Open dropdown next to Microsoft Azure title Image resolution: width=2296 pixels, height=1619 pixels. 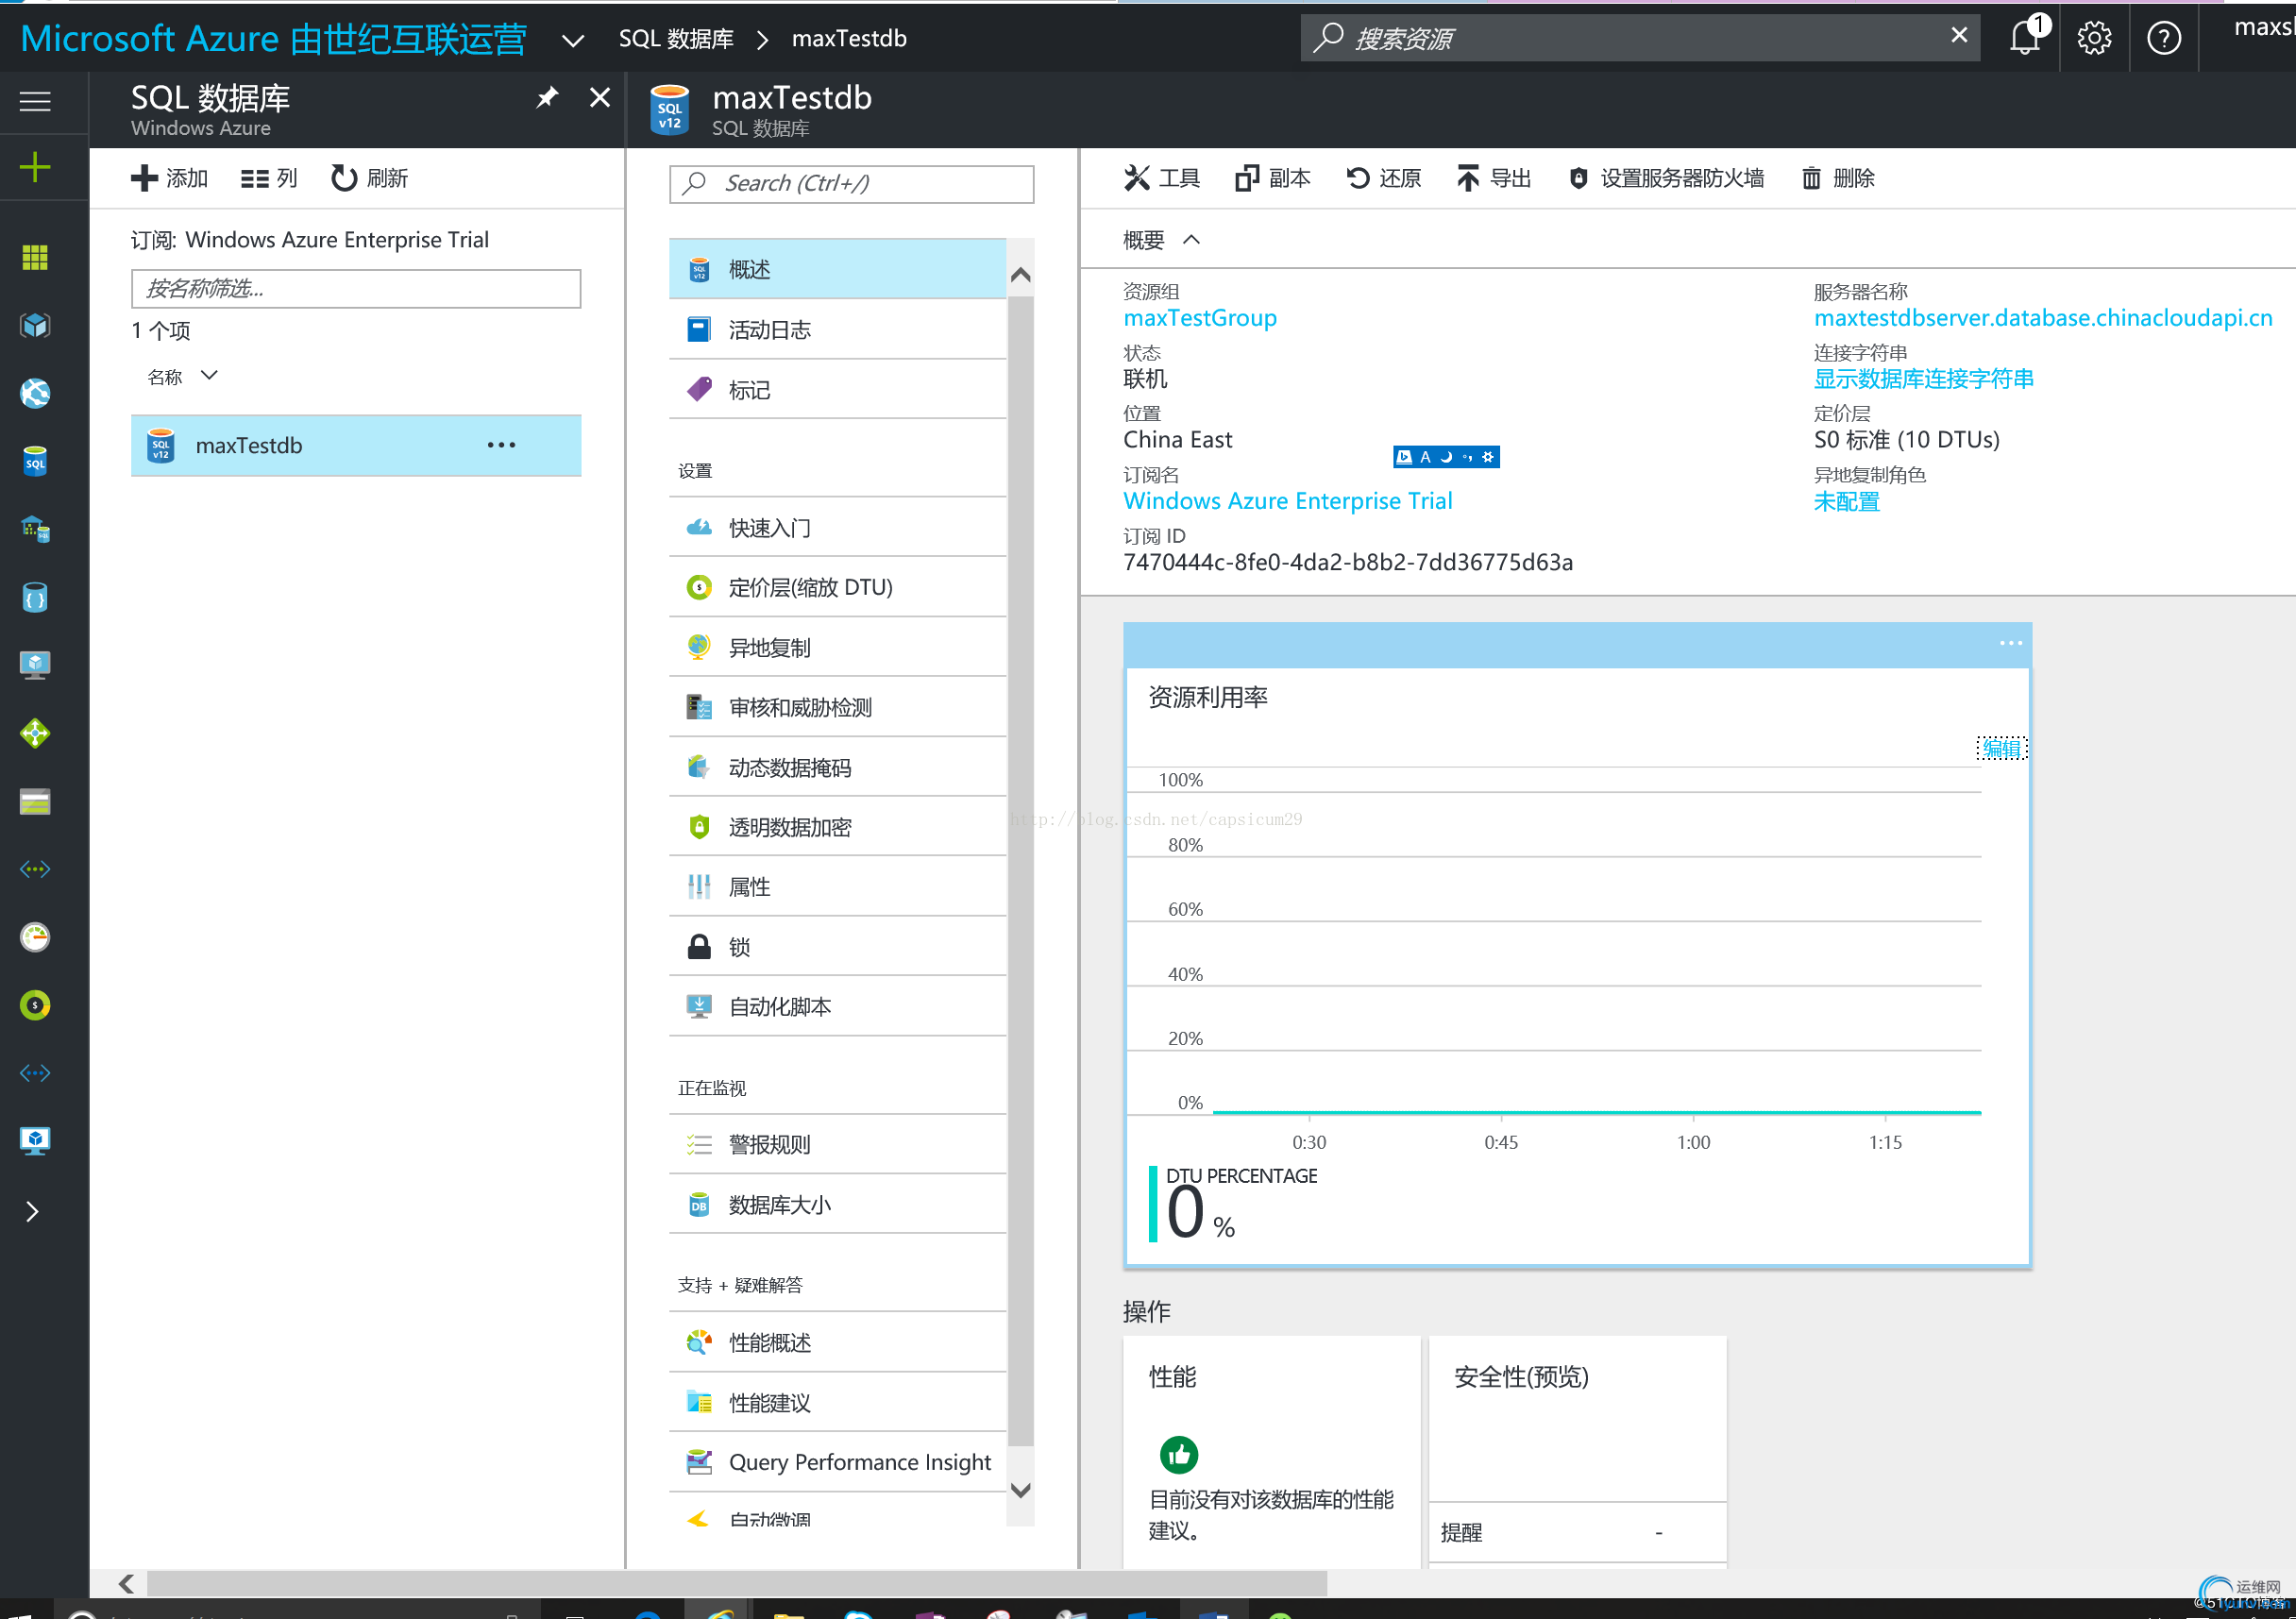pos(573,40)
